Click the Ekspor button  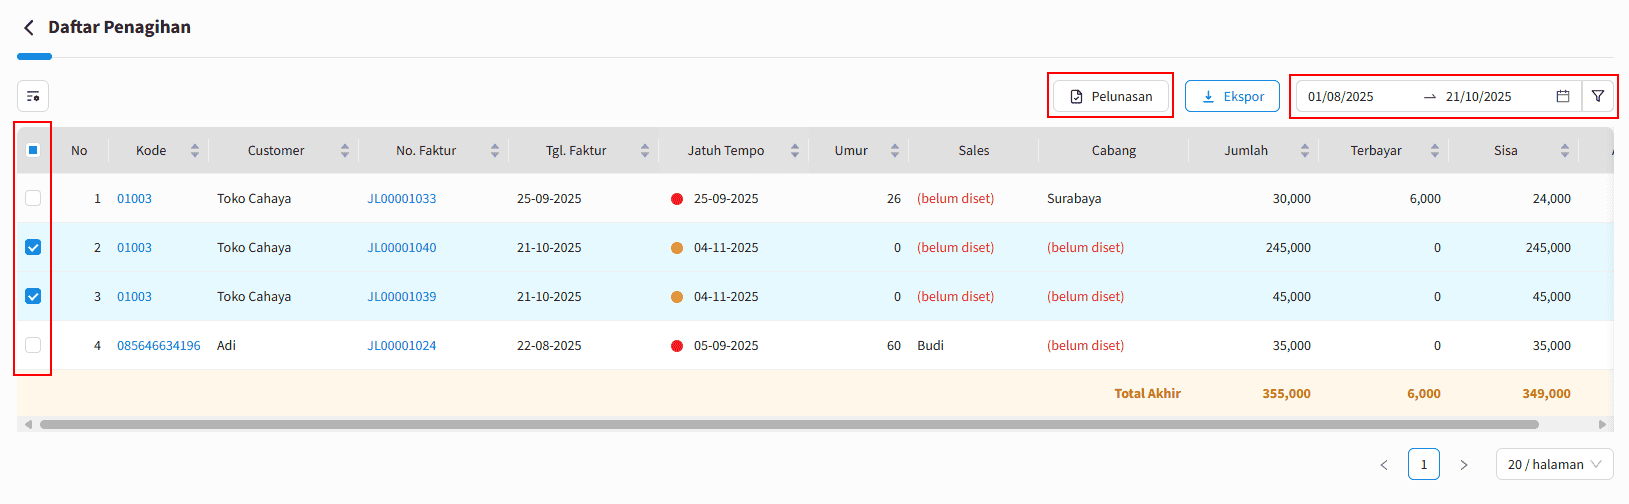click(x=1232, y=96)
